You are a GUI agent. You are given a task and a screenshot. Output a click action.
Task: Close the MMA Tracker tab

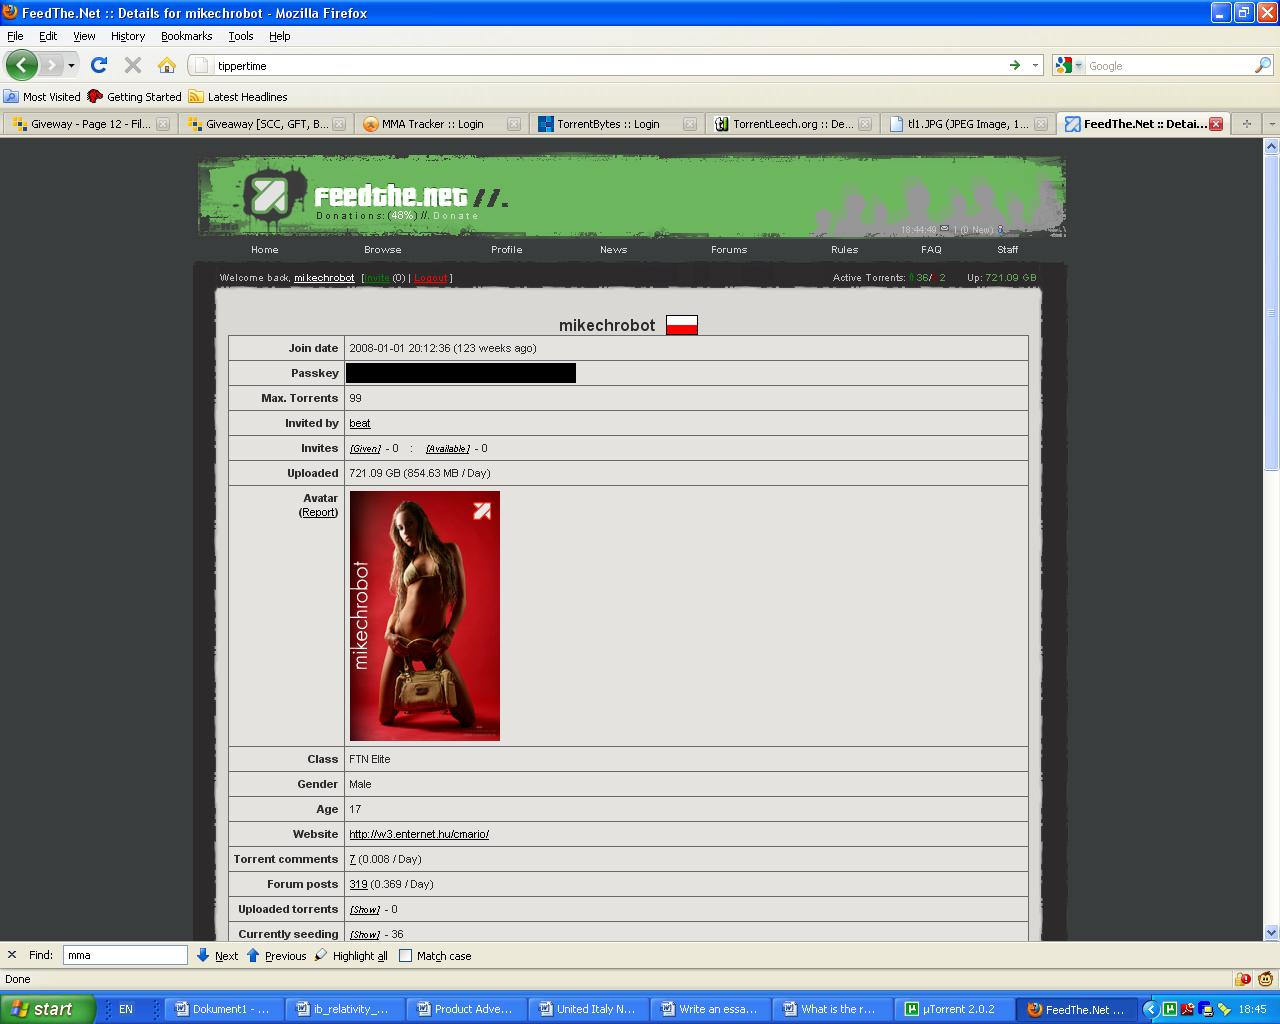513,124
